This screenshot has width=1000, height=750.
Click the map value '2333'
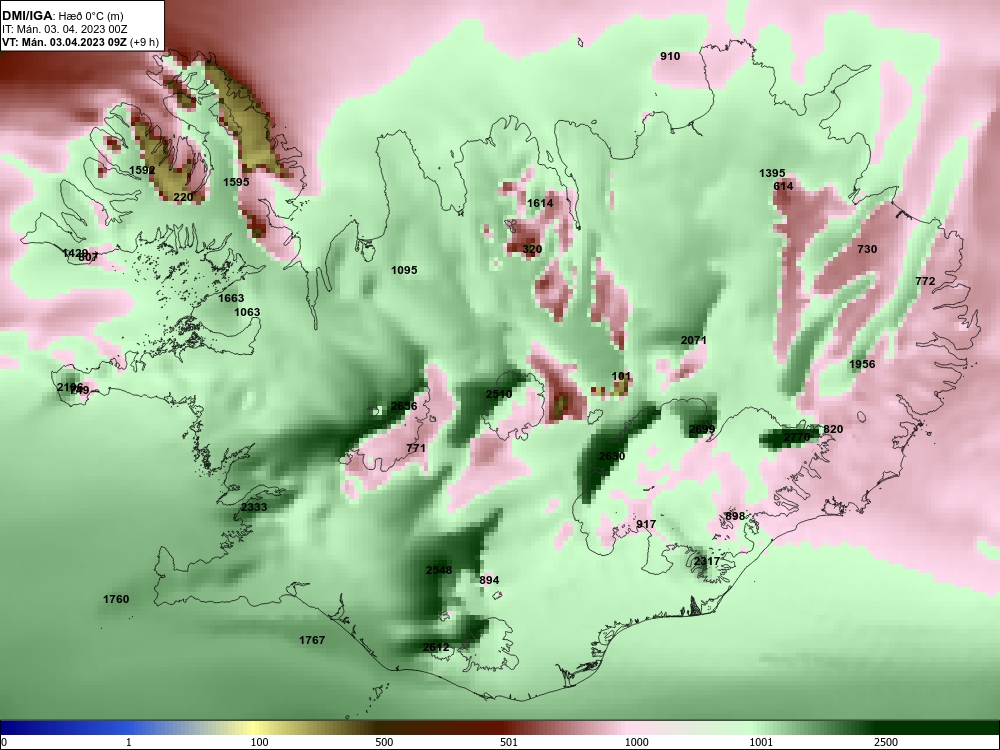point(254,508)
